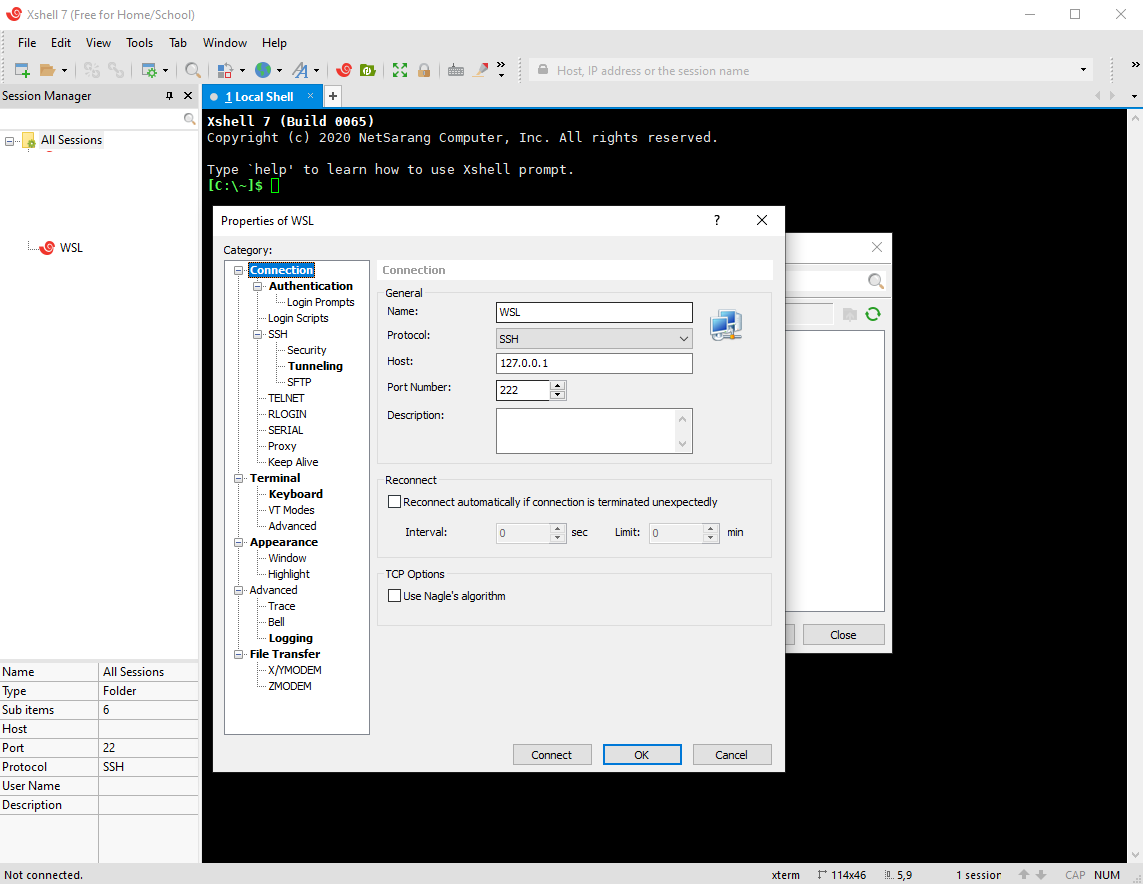Click the keyboard Key Mapping icon
Viewport: 1143px width, 884px height.
pyautogui.click(x=456, y=71)
